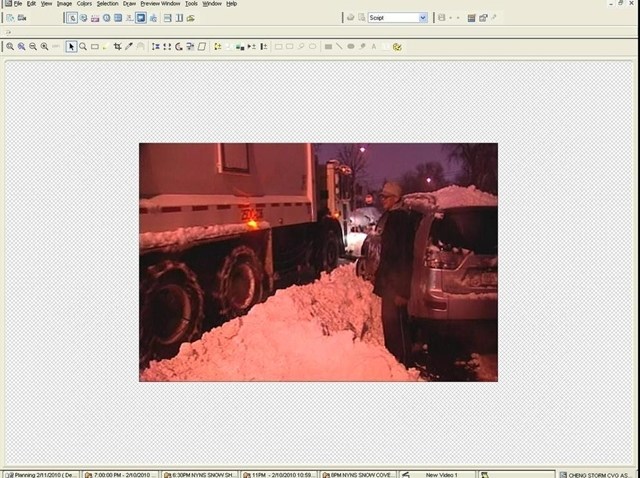Click the brown table icon near Script box
The image size is (640, 478).
pyautogui.click(x=471, y=18)
